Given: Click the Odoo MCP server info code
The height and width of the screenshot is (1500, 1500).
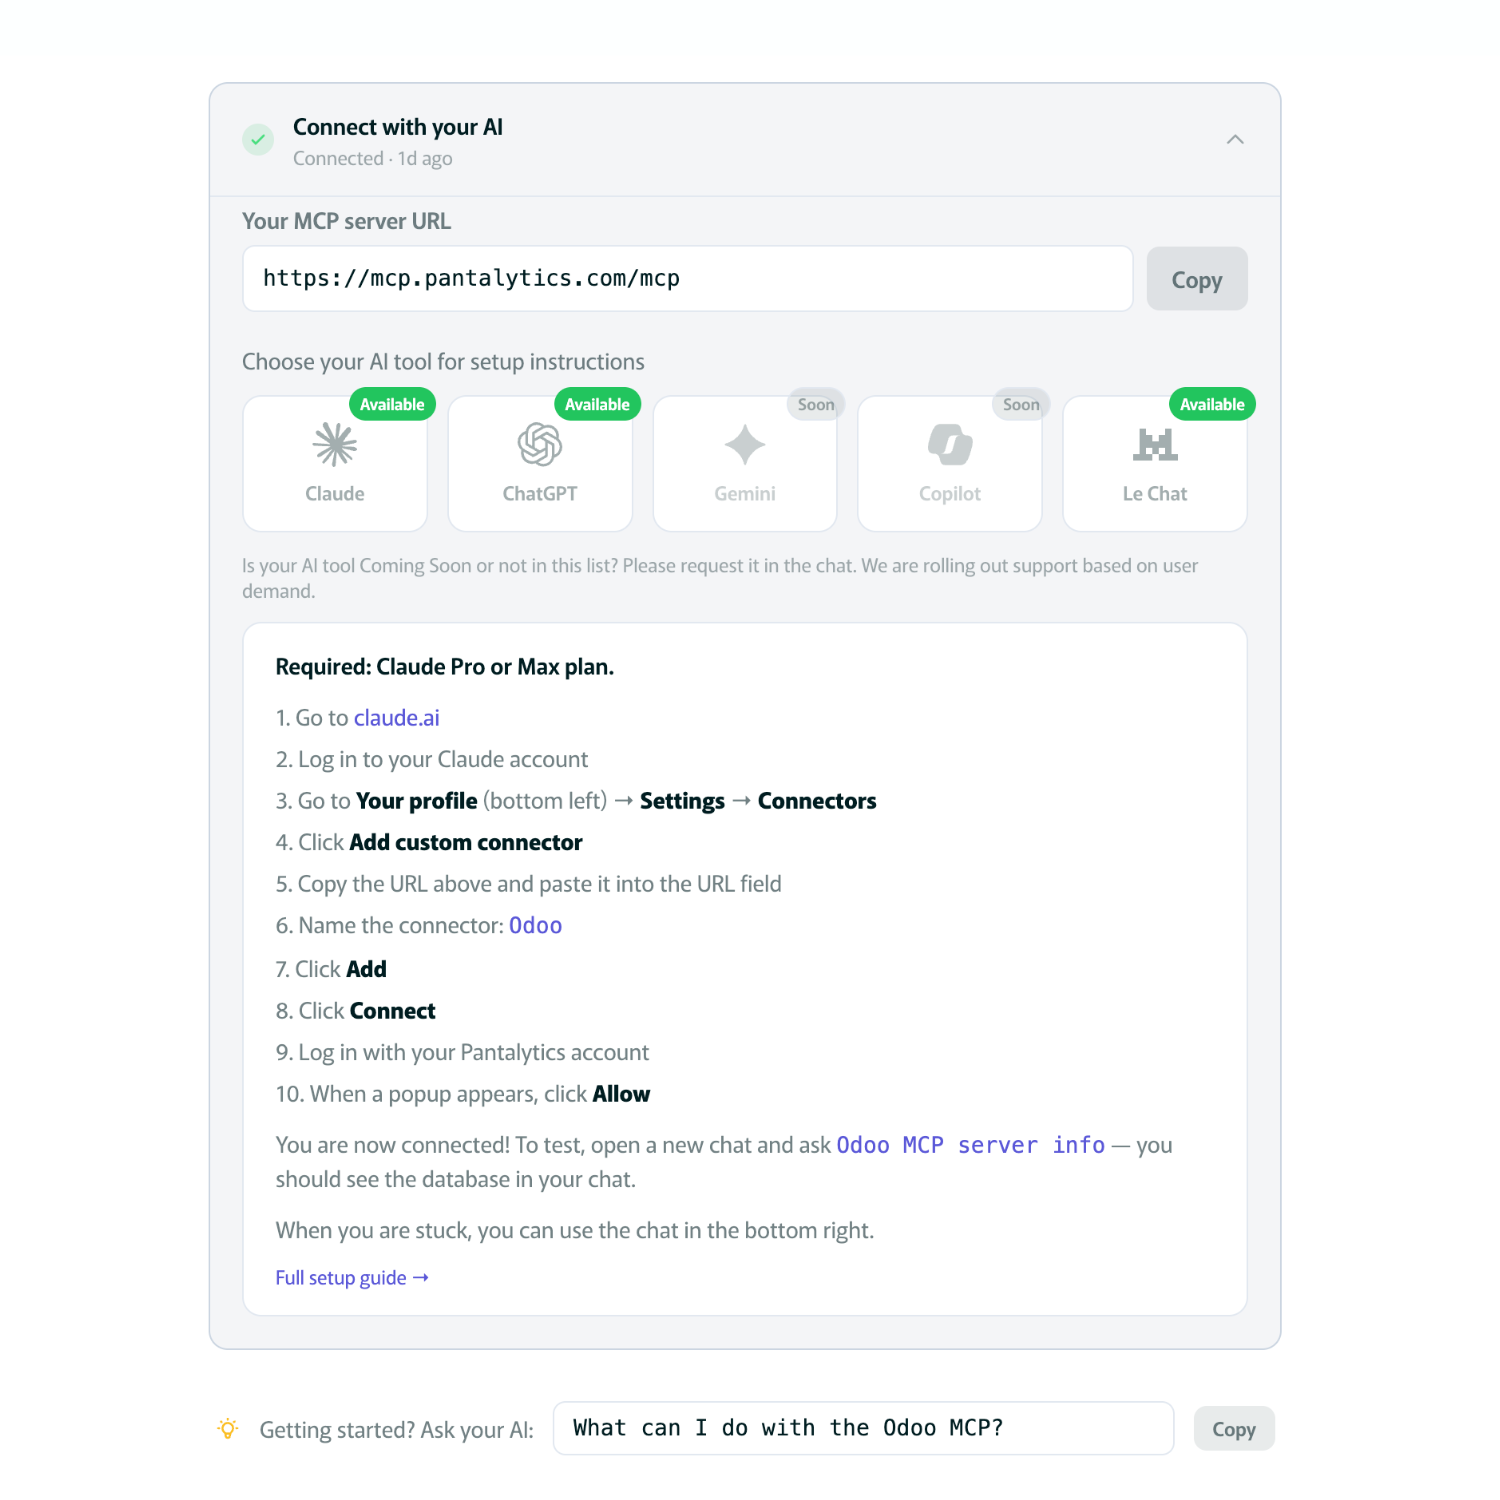Looking at the screenshot, I should pyautogui.click(x=970, y=1145).
